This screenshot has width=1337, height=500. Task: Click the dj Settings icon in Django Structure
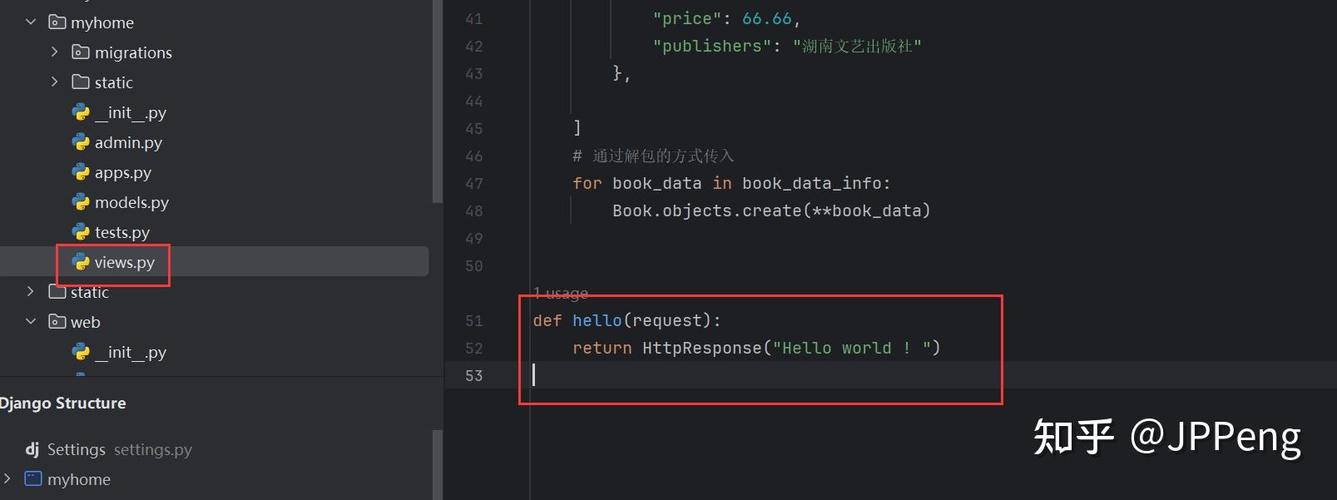point(32,449)
